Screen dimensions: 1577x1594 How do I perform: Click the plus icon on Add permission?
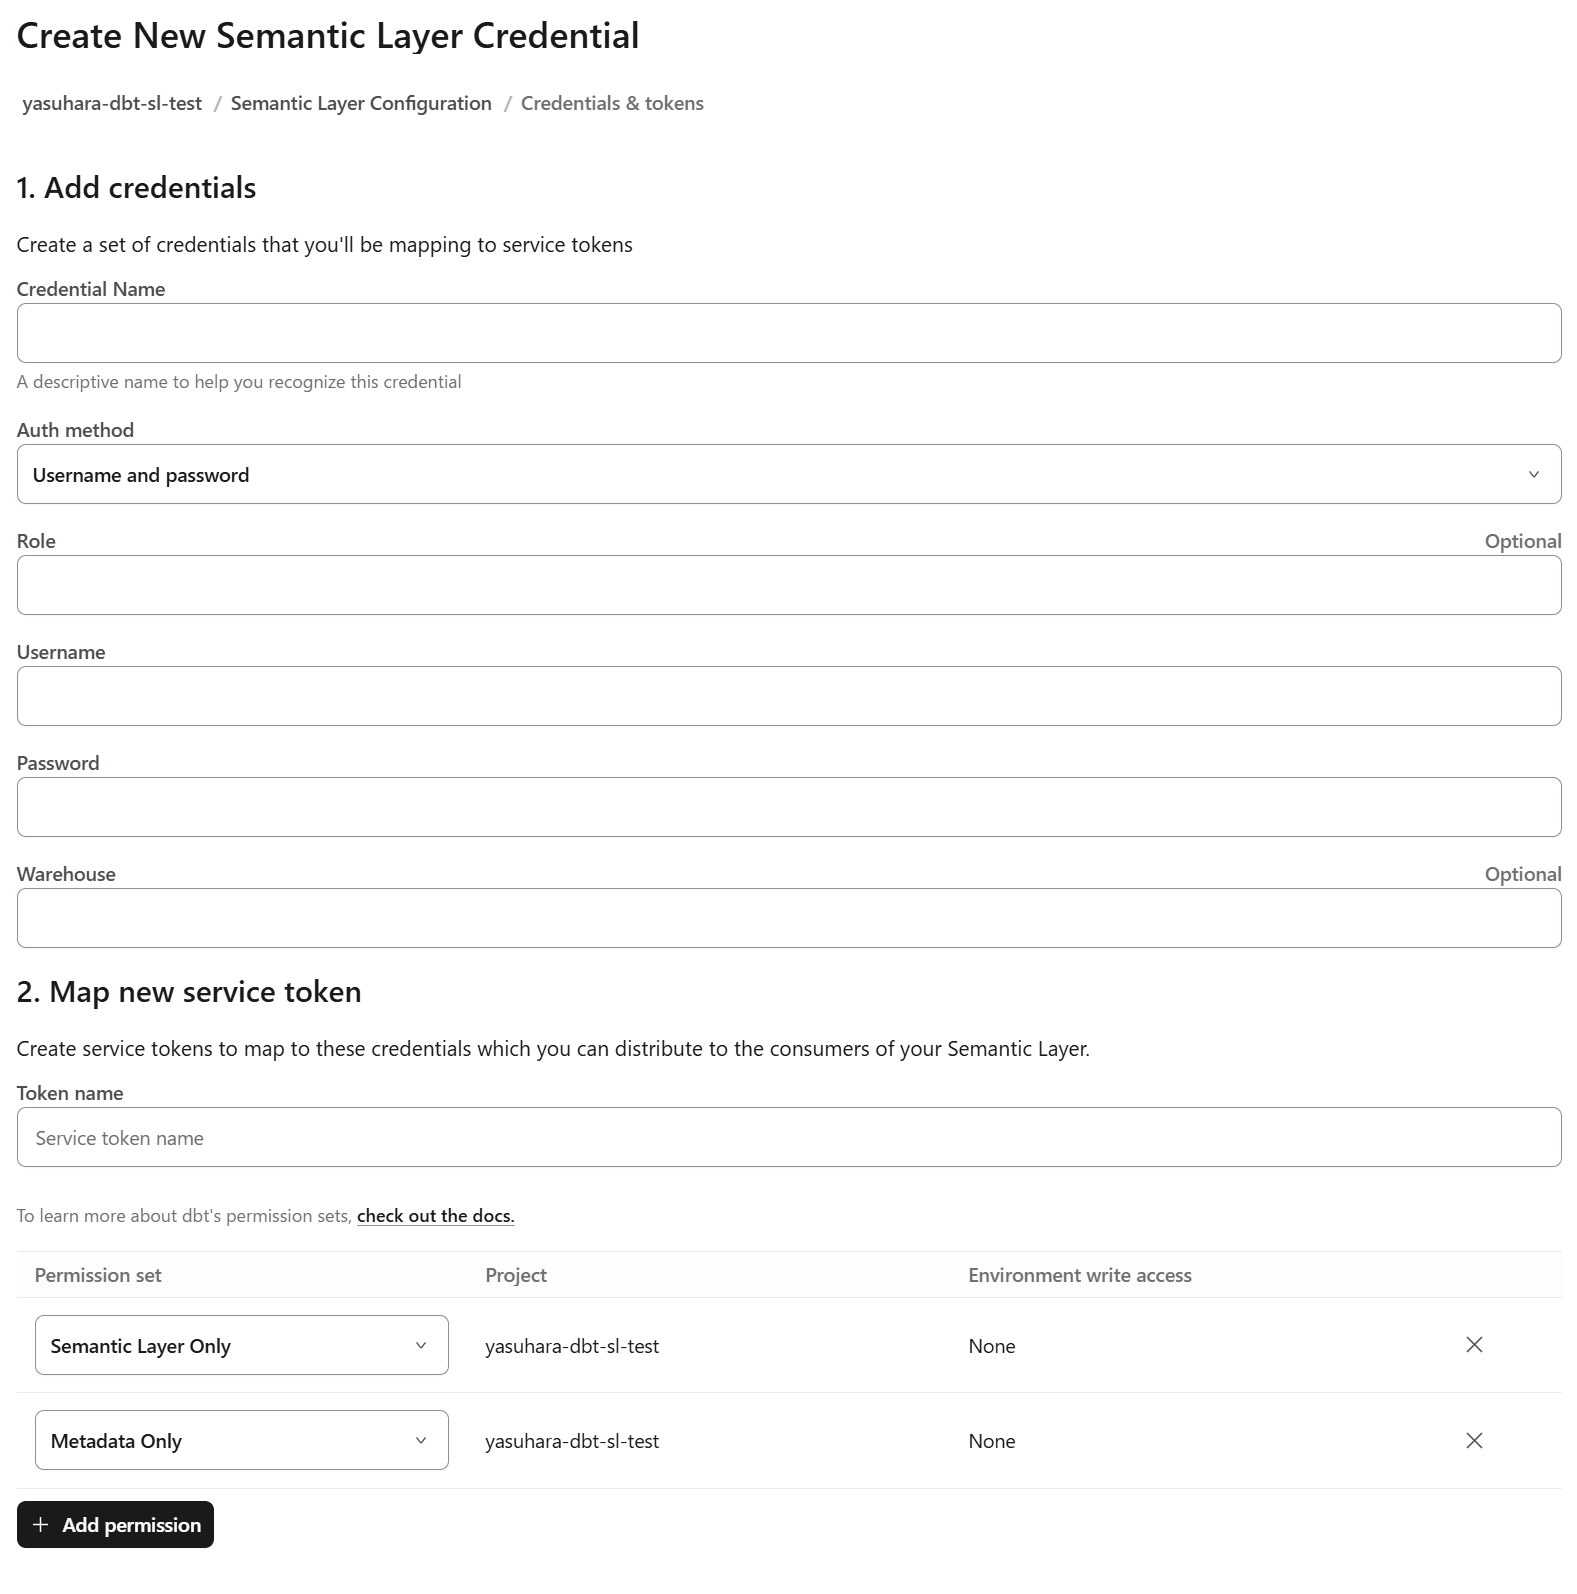pos(41,1524)
